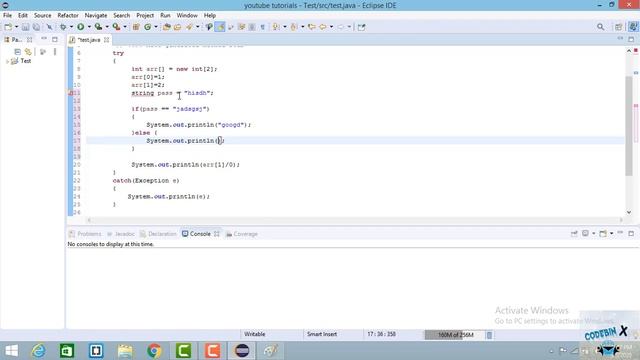
Task: Open the Debug dropdown arrow
Action: (x=71, y=27)
